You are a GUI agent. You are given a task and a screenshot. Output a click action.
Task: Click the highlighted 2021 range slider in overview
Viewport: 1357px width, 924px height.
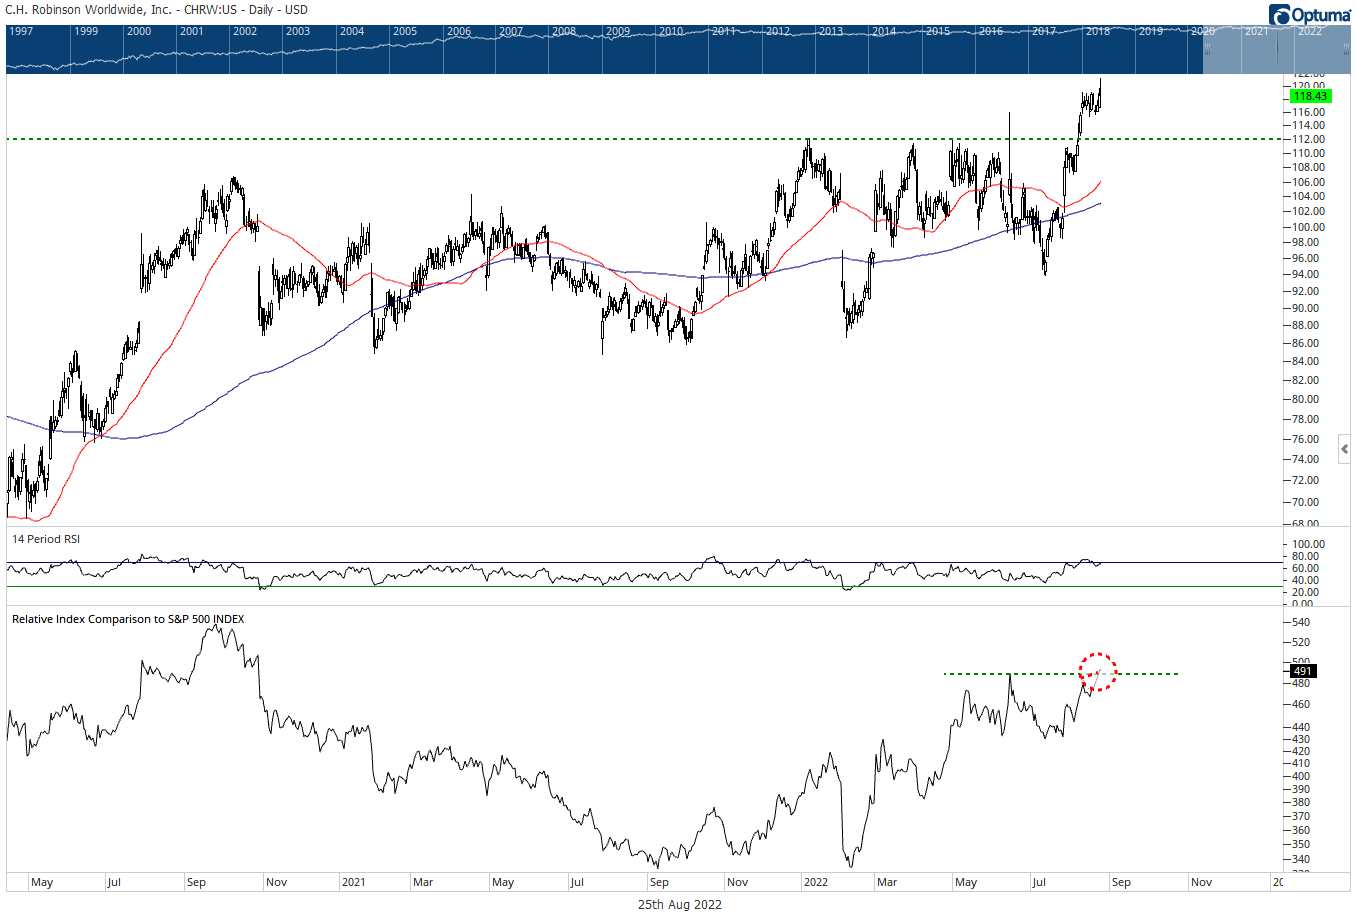pos(1276,50)
